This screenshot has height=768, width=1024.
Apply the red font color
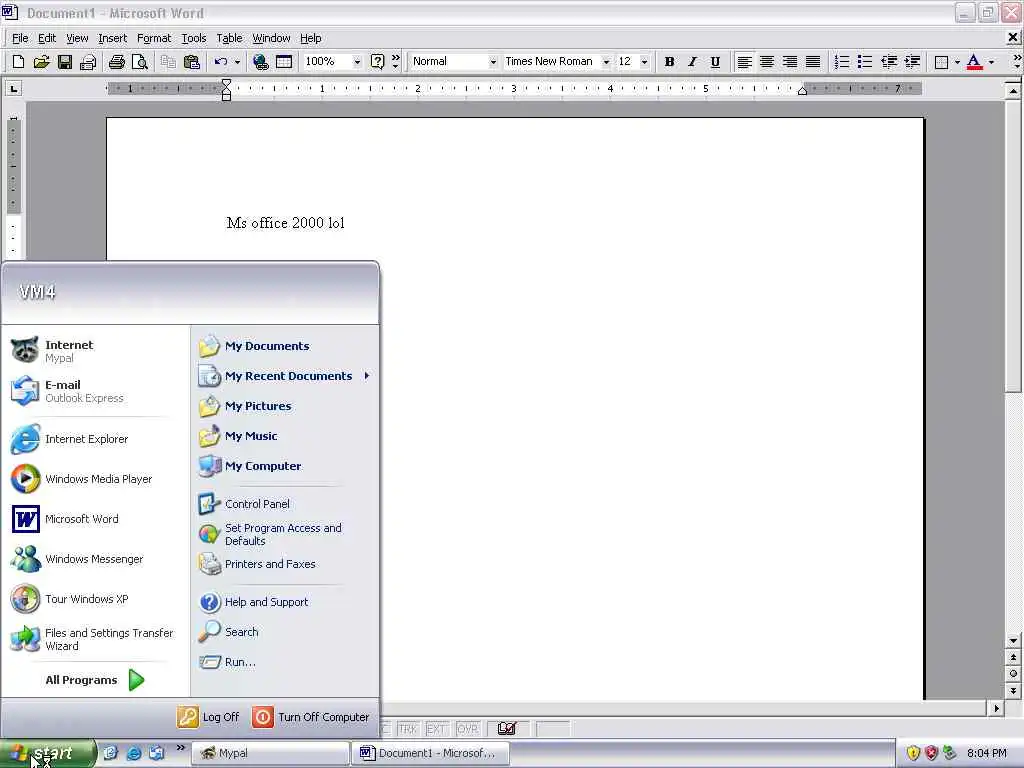coord(974,61)
